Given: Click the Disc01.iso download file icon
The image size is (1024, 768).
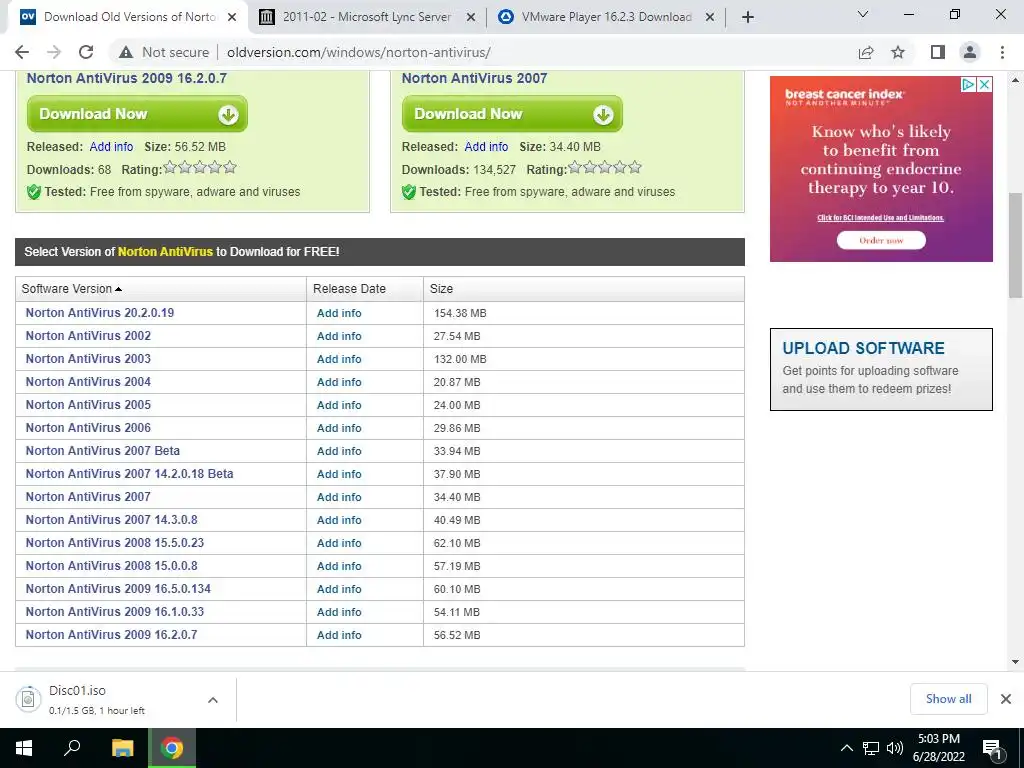Looking at the screenshot, I should (28, 699).
